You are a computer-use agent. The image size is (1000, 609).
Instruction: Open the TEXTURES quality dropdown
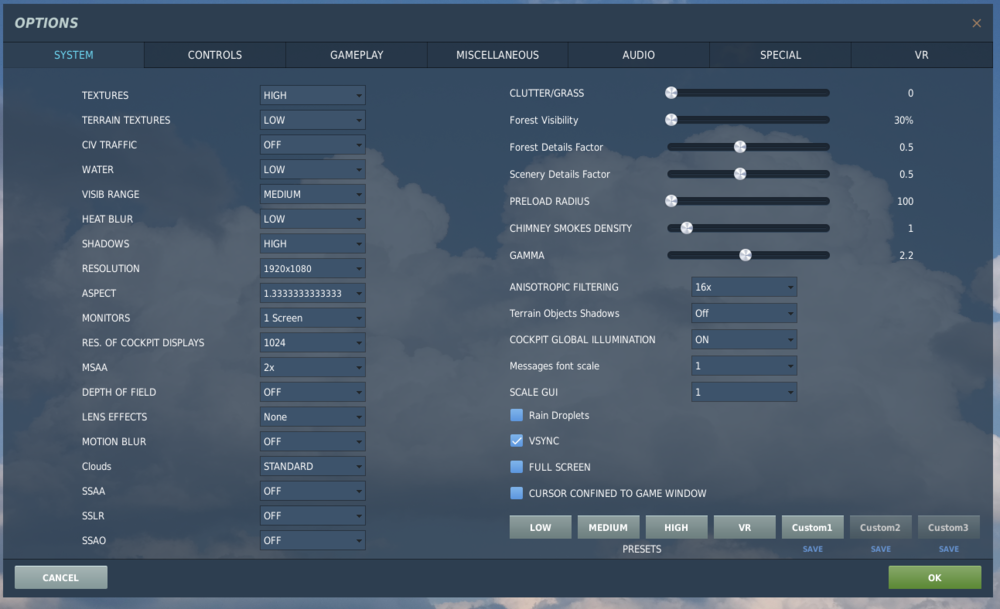(312, 95)
